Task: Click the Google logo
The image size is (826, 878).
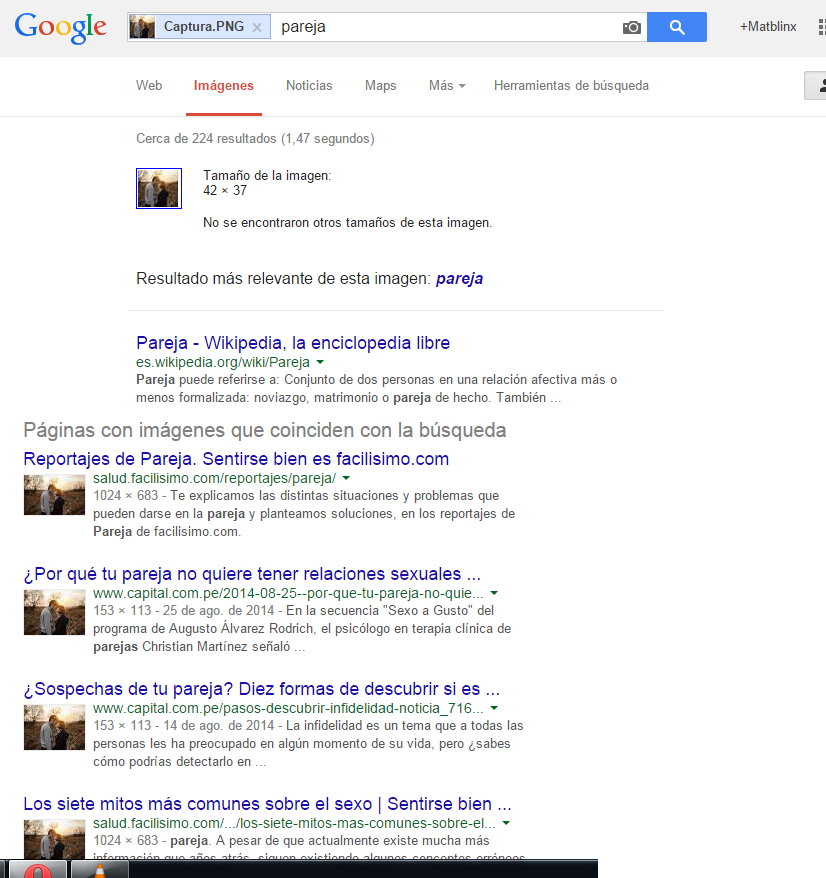Action: tap(60, 27)
